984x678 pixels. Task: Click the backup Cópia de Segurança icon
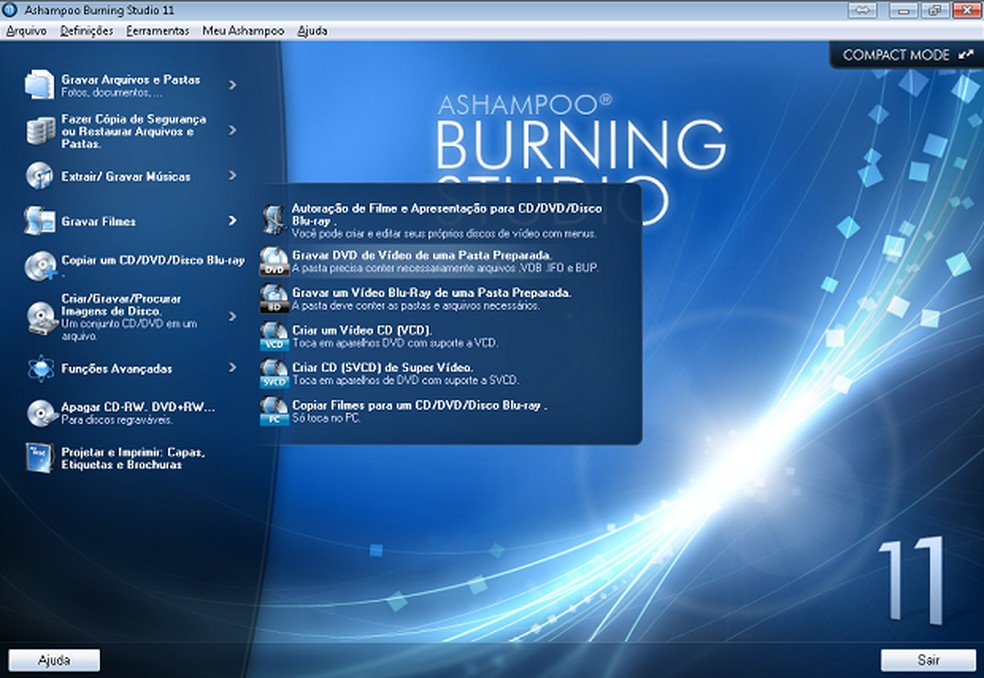40,130
